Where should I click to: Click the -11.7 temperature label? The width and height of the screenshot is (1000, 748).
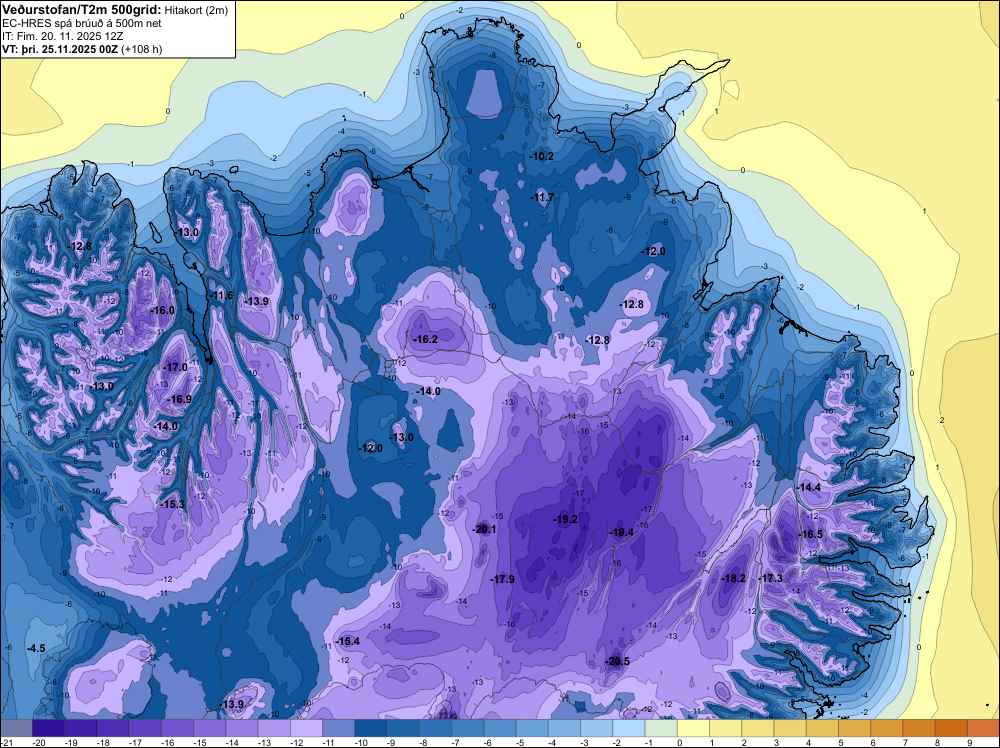[x=543, y=198]
